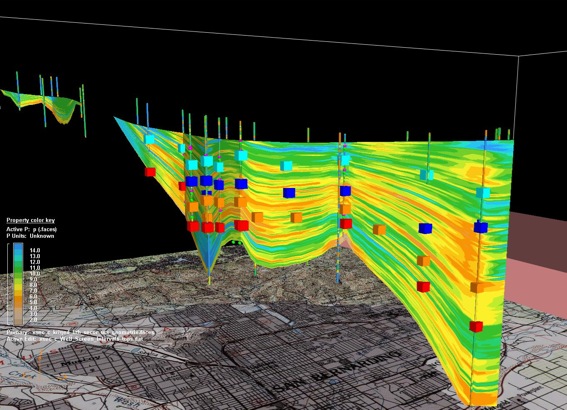The height and width of the screenshot is (410, 567).
Task: Click the Property color key heading
Action: (x=31, y=220)
